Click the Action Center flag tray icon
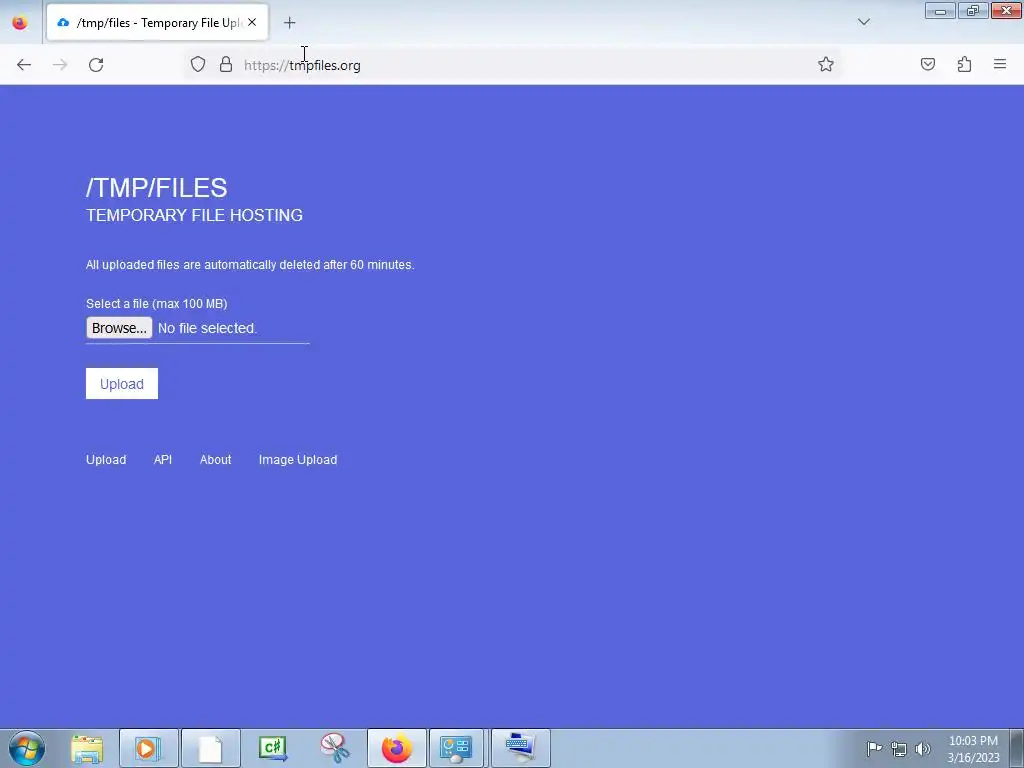This screenshot has height=768, width=1024. click(x=874, y=748)
